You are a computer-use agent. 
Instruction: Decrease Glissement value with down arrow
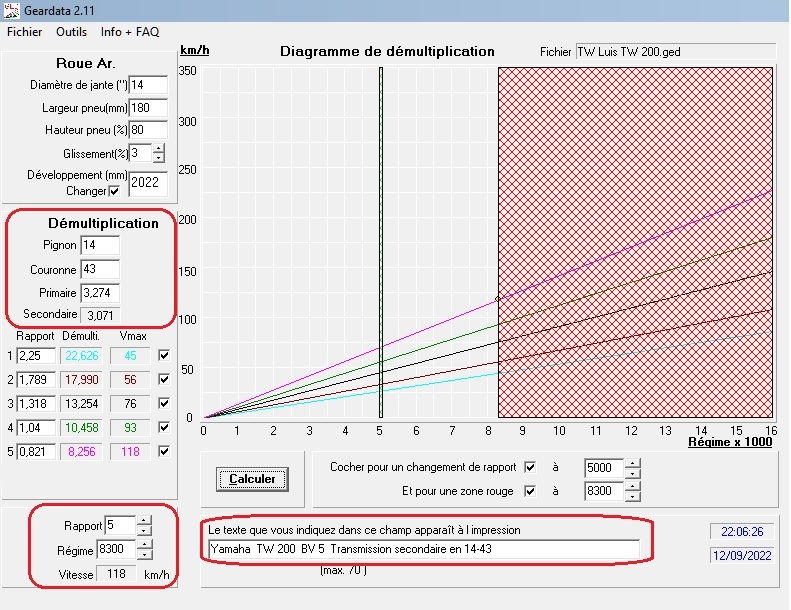[158, 157]
